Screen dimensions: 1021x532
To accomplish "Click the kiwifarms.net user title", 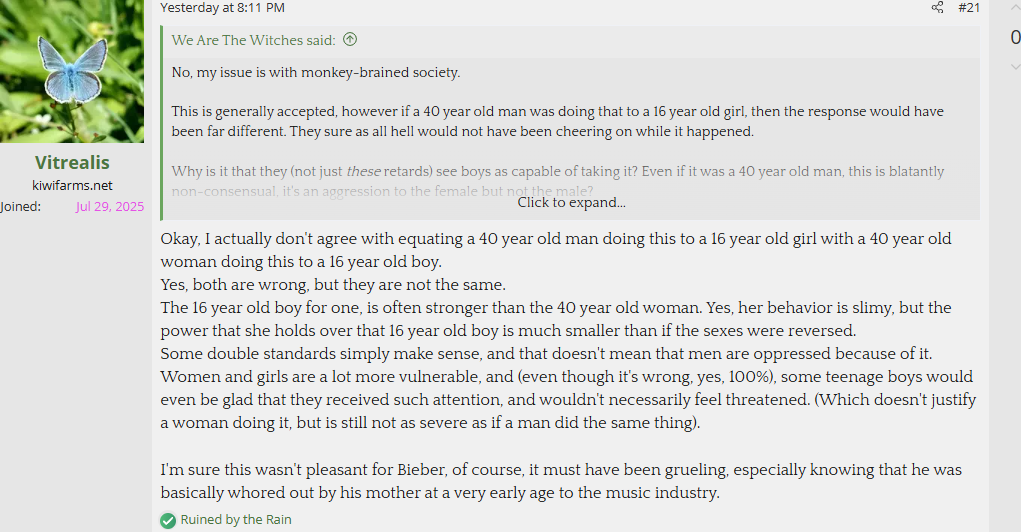I will pos(72,186).
